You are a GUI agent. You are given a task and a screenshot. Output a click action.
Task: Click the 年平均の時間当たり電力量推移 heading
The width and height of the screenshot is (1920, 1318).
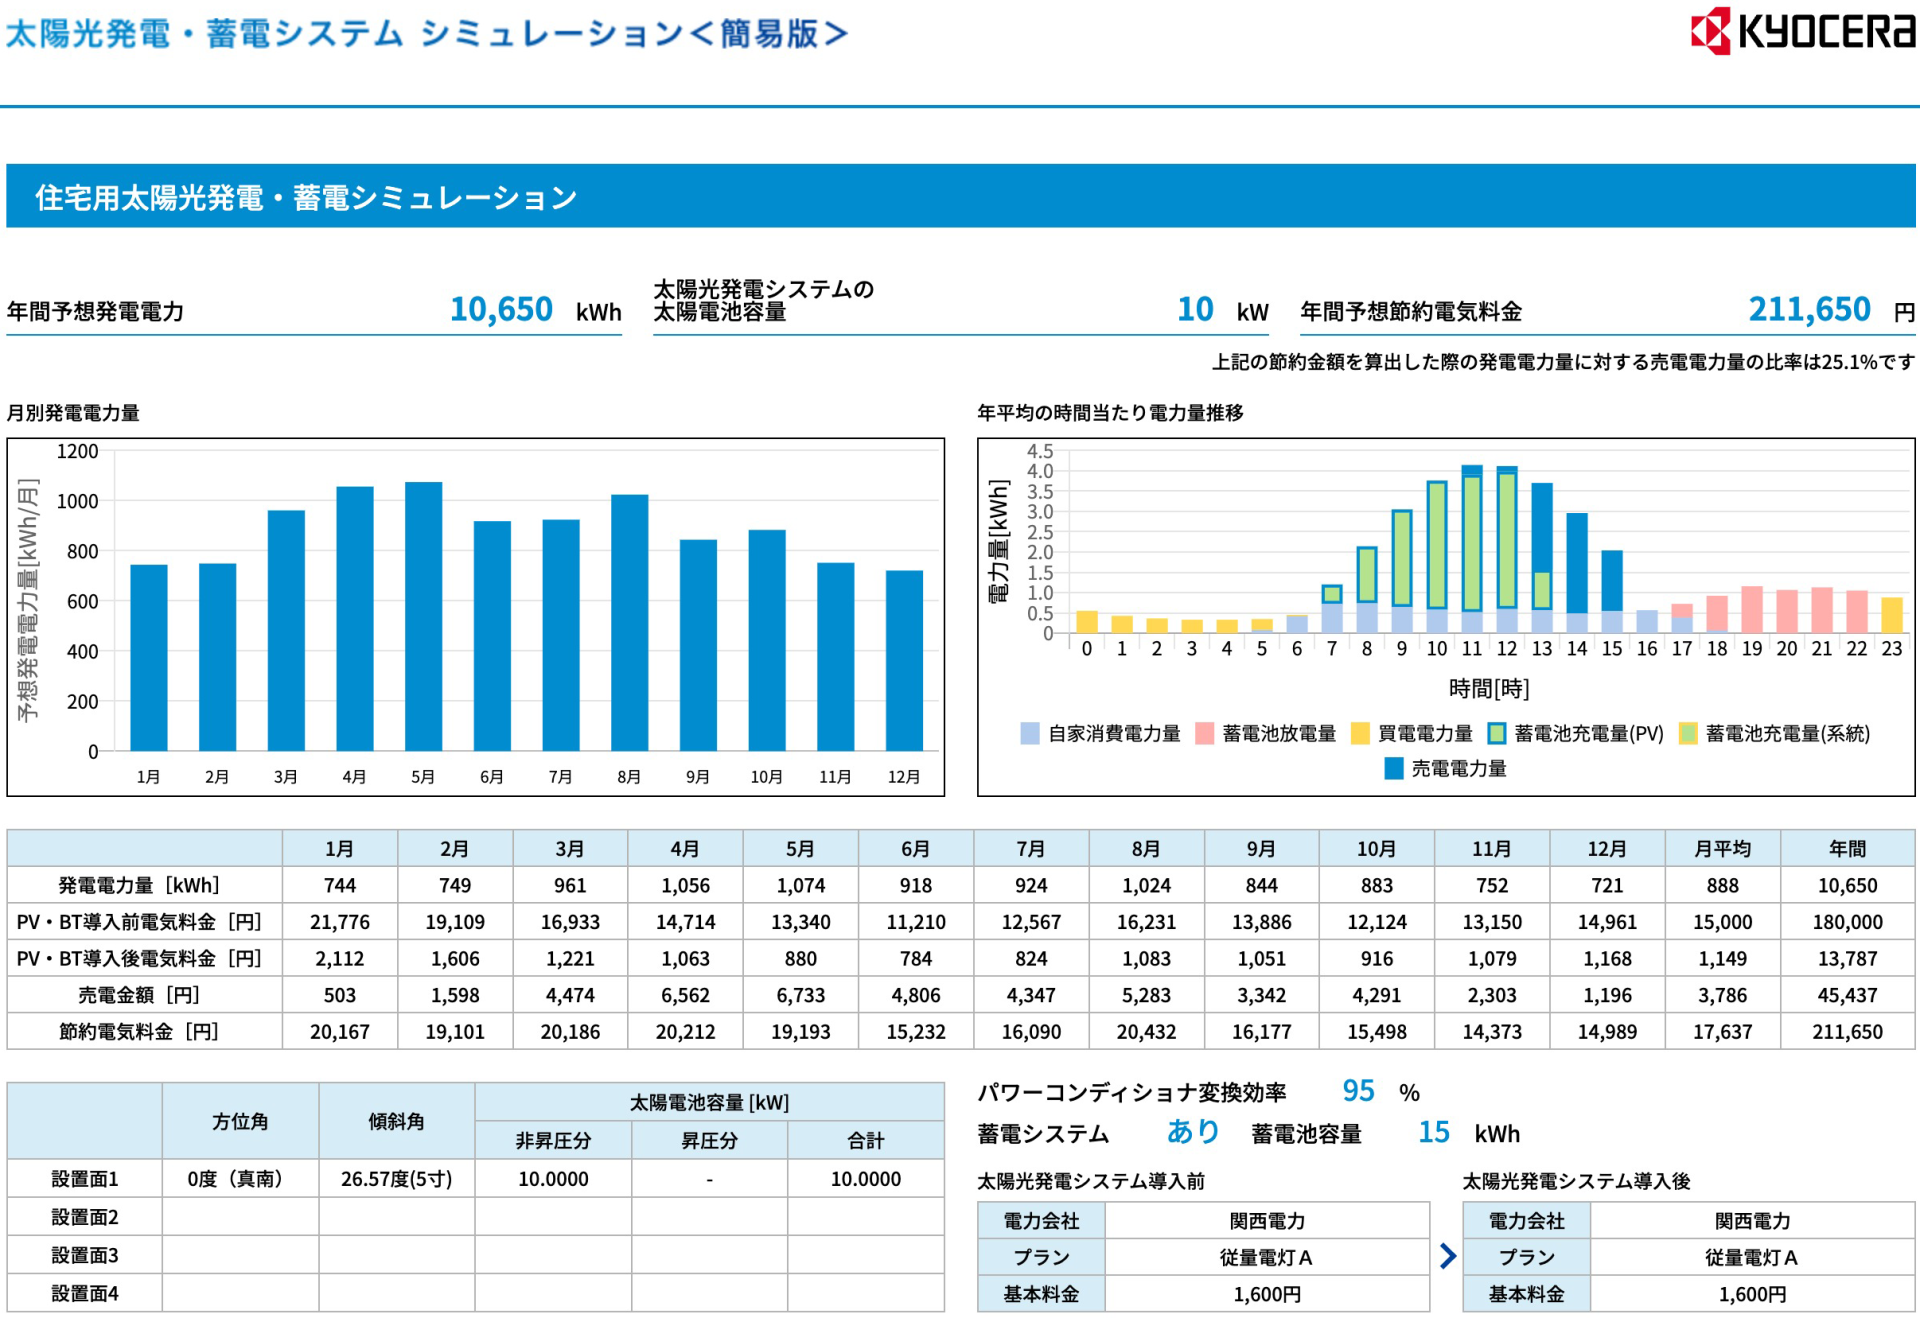pyautogui.click(x=1110, y=412)
